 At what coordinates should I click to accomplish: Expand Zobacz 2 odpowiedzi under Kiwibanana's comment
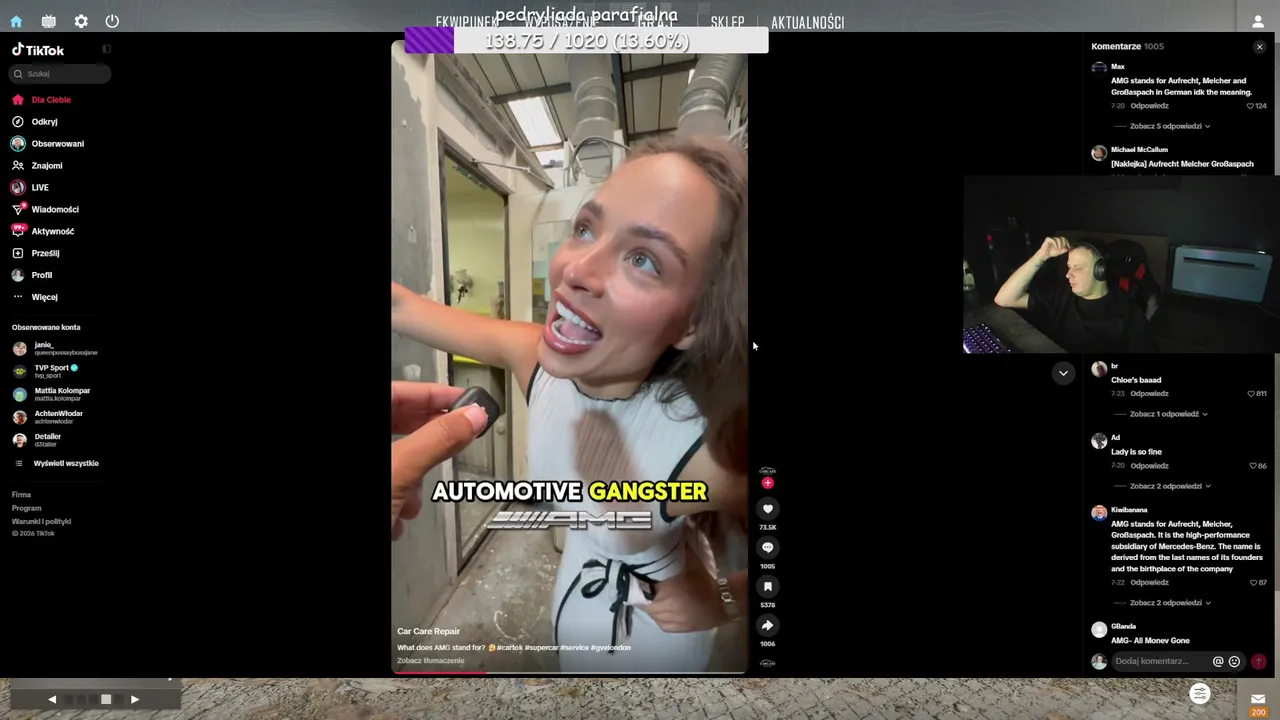pyautogui.click(x=1170, y=603)
